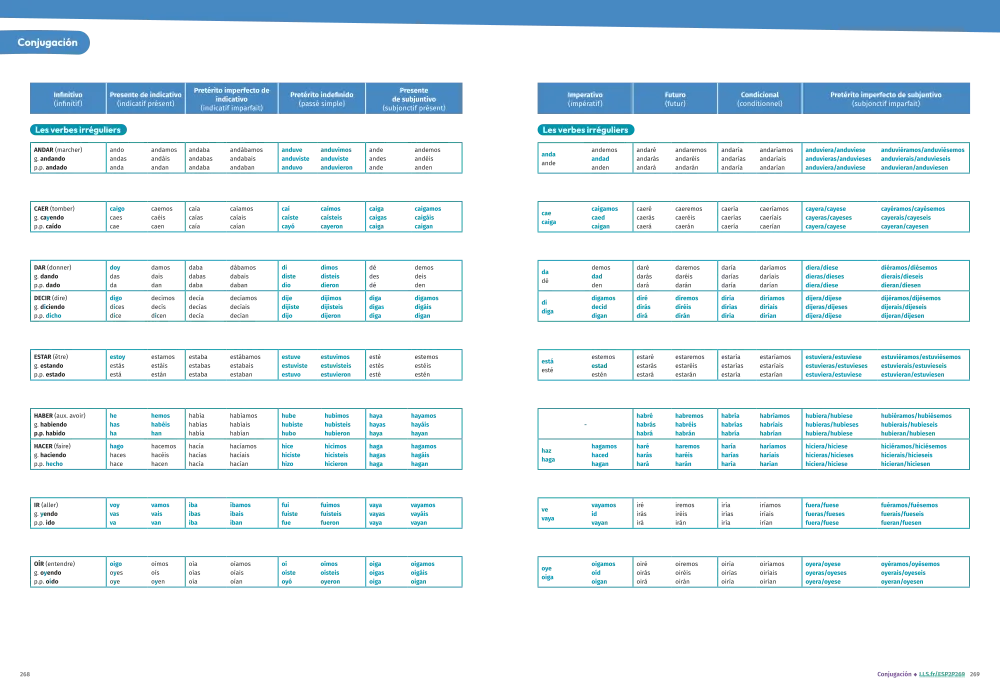Select the second verb table on the left page
The width and height of the screenshot is (1000, 695).
point(245,217)
